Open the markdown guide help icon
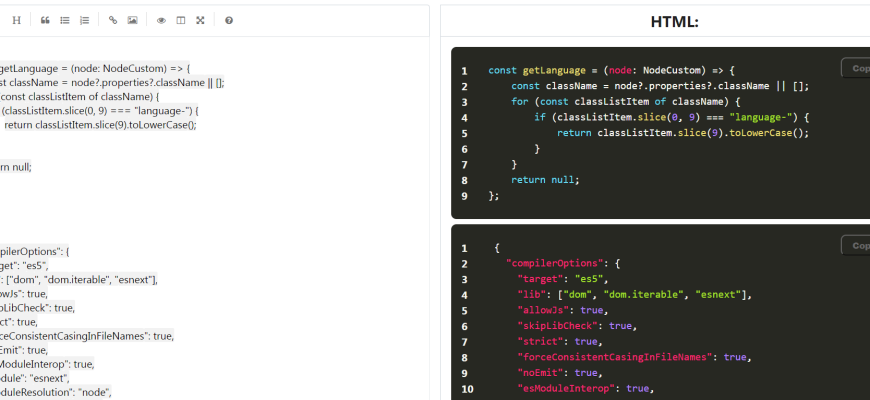Image resolution: width=870 pixels, height=400 pixels. point(229,20)
